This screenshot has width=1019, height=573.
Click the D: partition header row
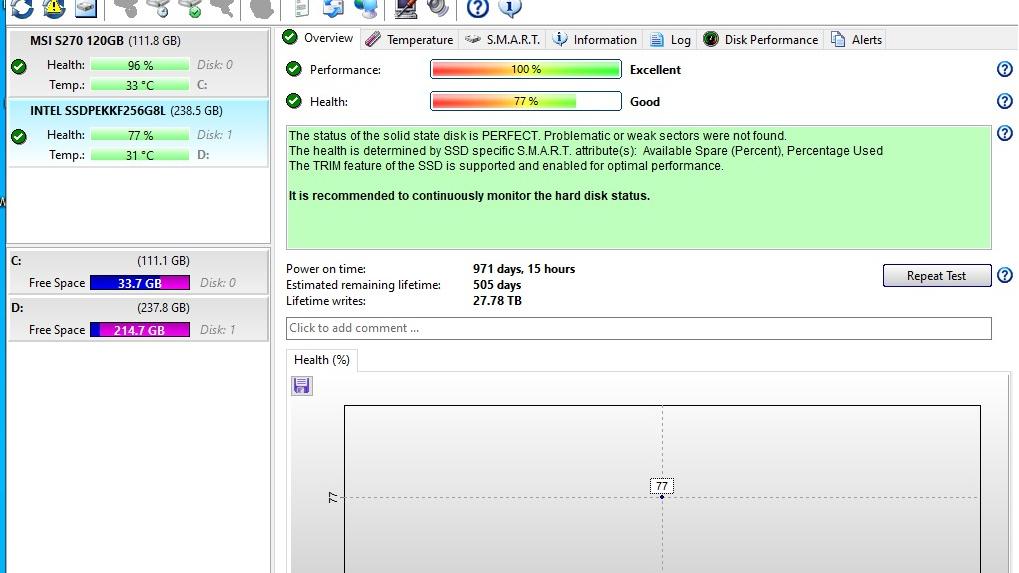tap(138, 307)
